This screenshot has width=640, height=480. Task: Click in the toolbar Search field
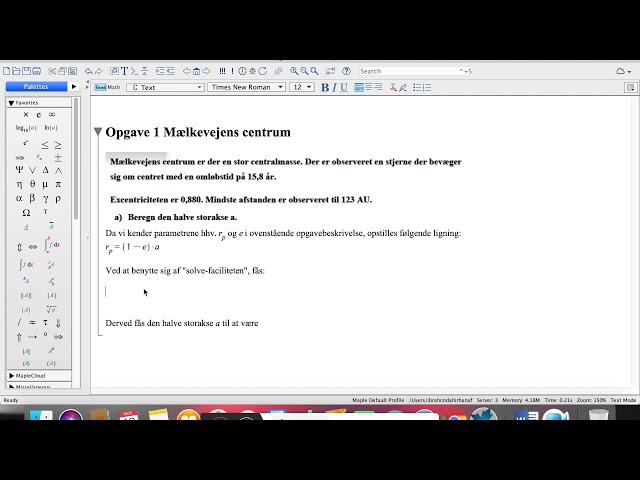click(x=416, y=71)
